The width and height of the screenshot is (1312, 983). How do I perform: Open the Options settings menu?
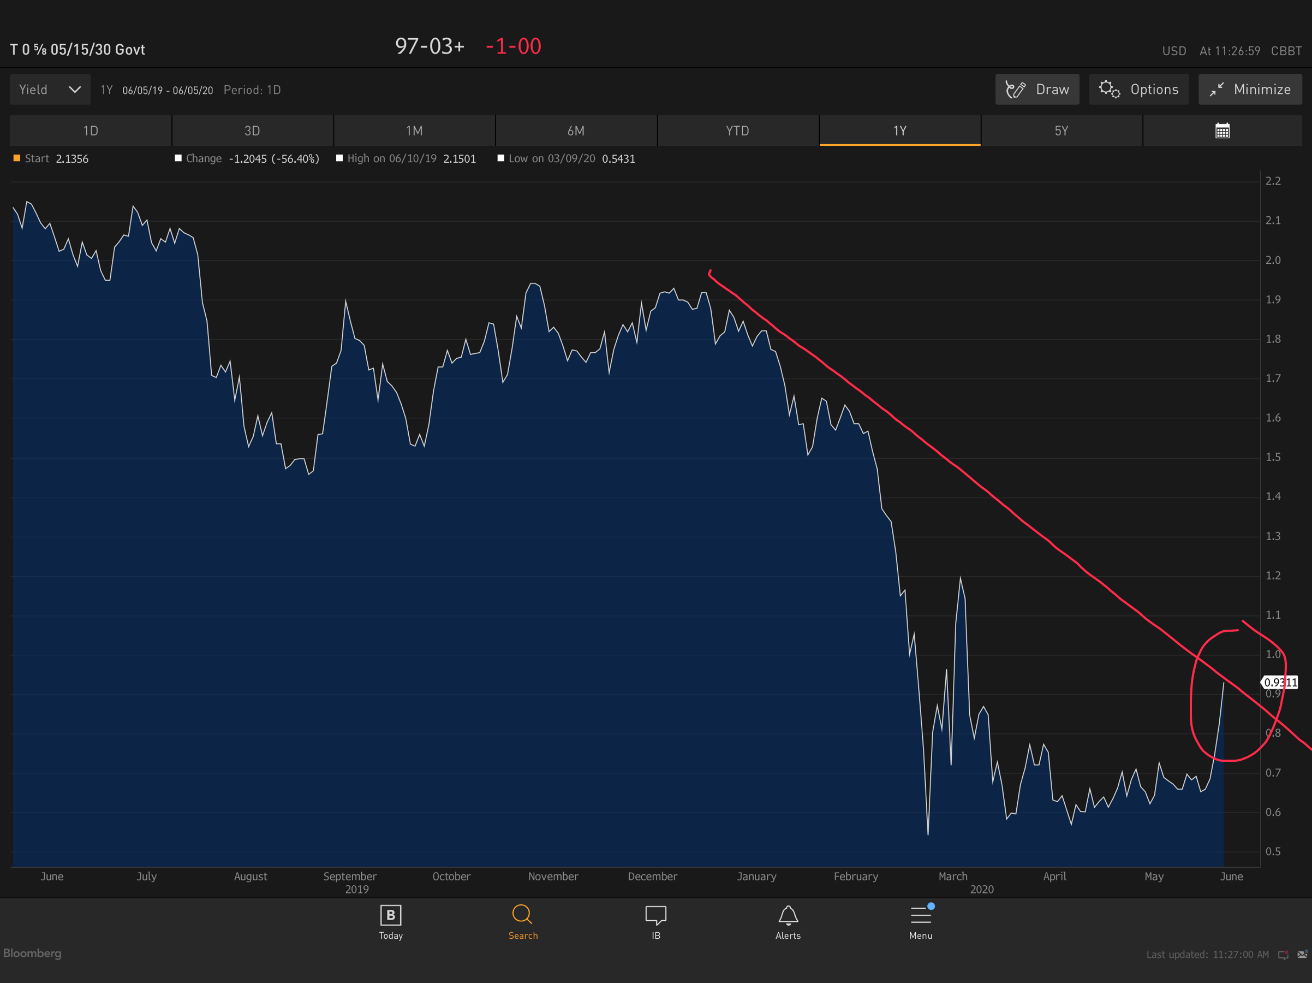pos(1139,89)
